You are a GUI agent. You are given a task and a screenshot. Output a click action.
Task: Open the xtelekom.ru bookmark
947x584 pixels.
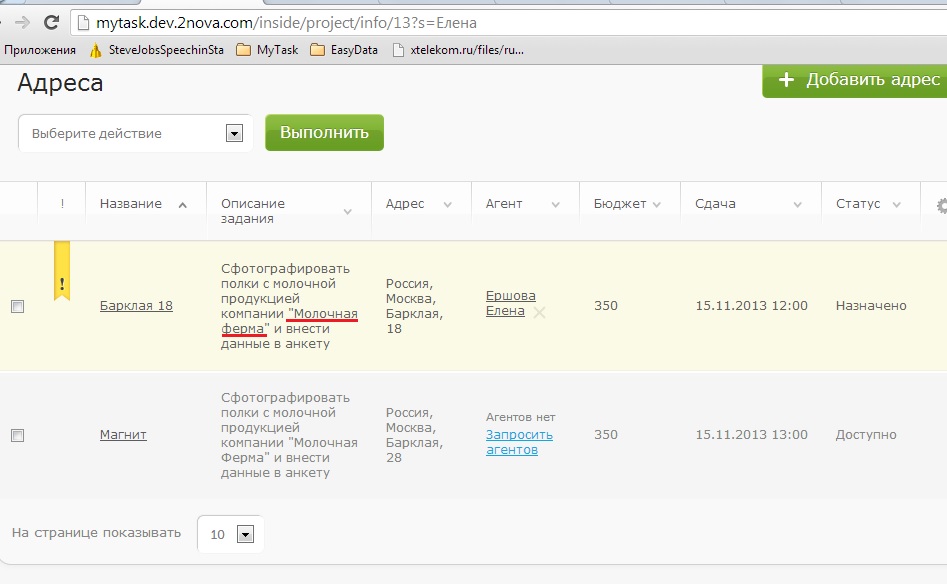tap(458, 49)
